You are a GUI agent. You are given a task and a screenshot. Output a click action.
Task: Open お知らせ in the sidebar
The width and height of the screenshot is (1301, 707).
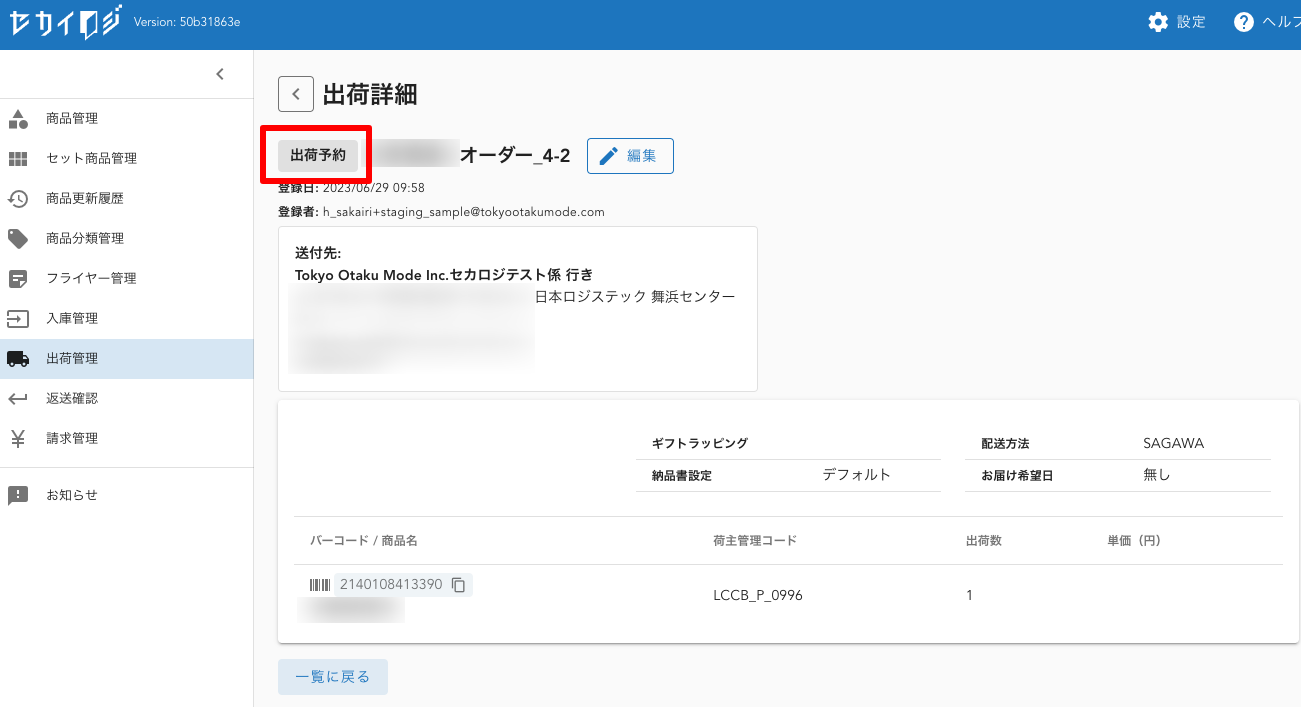coord(72,495)
